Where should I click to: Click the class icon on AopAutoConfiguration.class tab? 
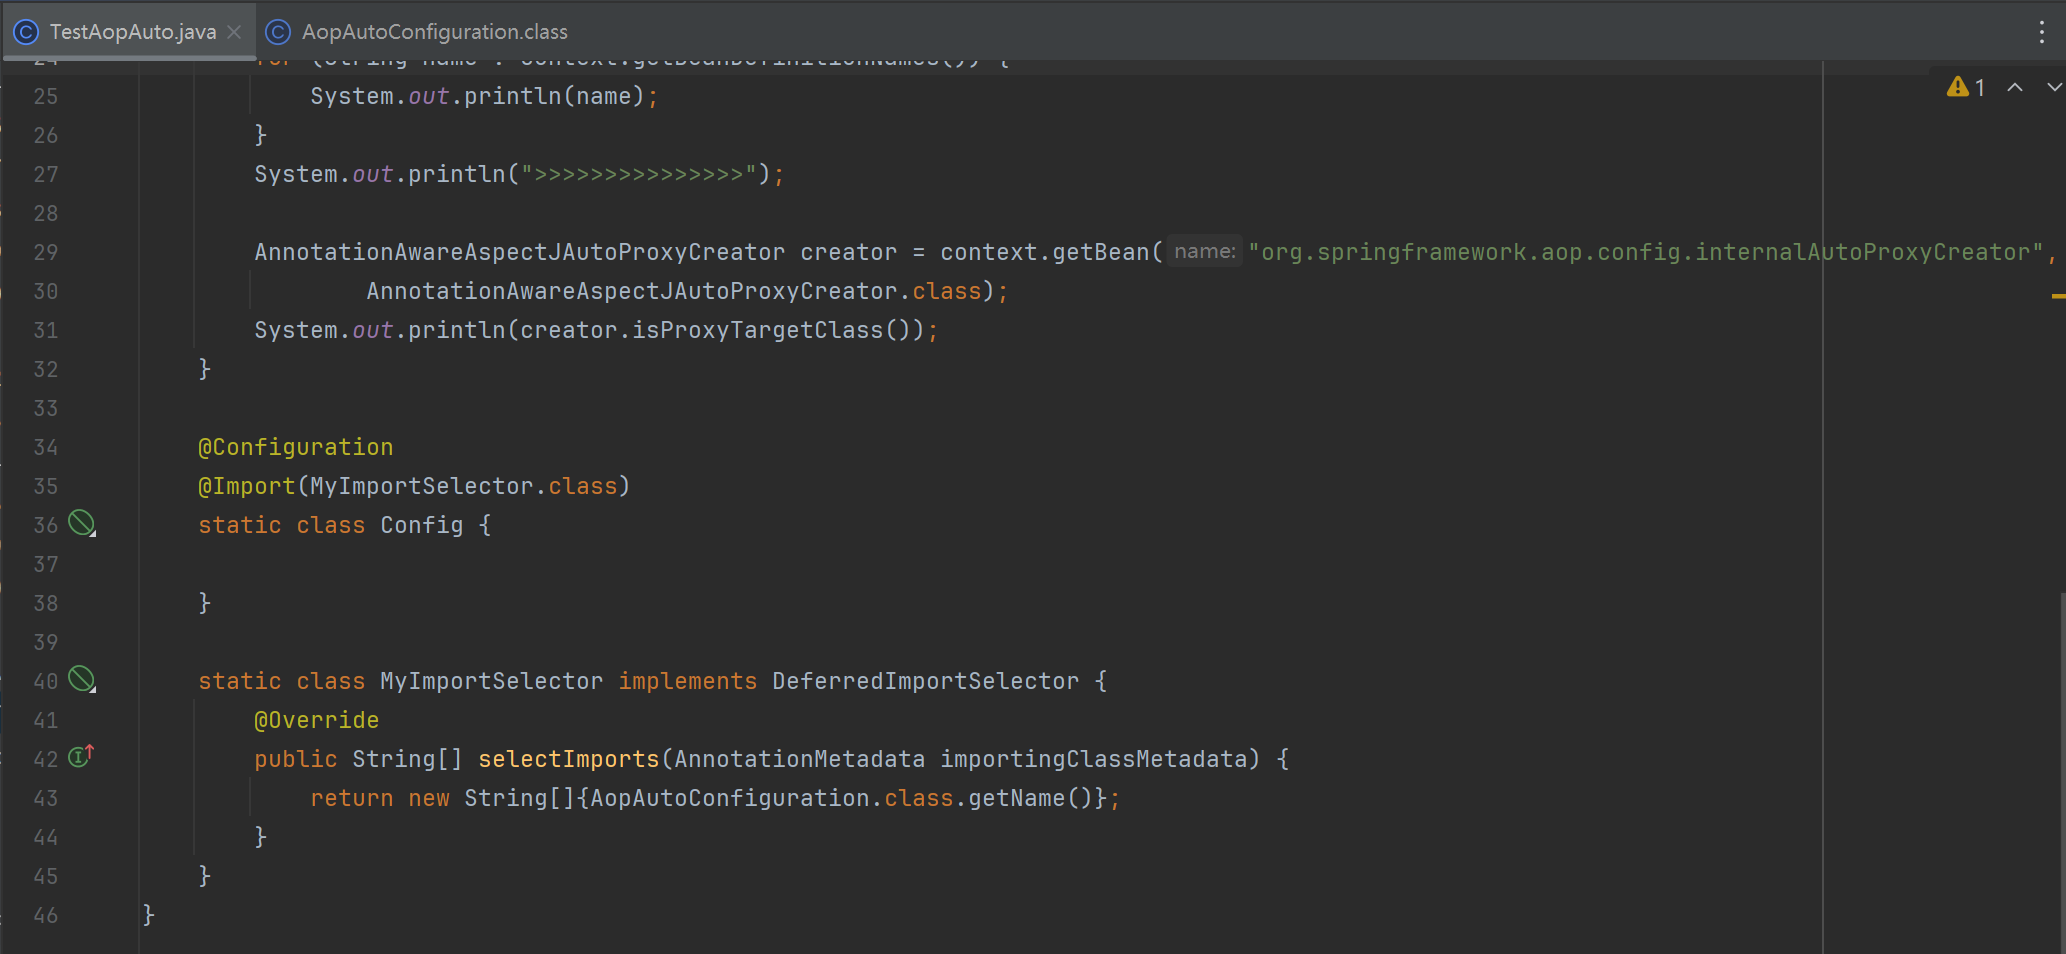[278, 32]
